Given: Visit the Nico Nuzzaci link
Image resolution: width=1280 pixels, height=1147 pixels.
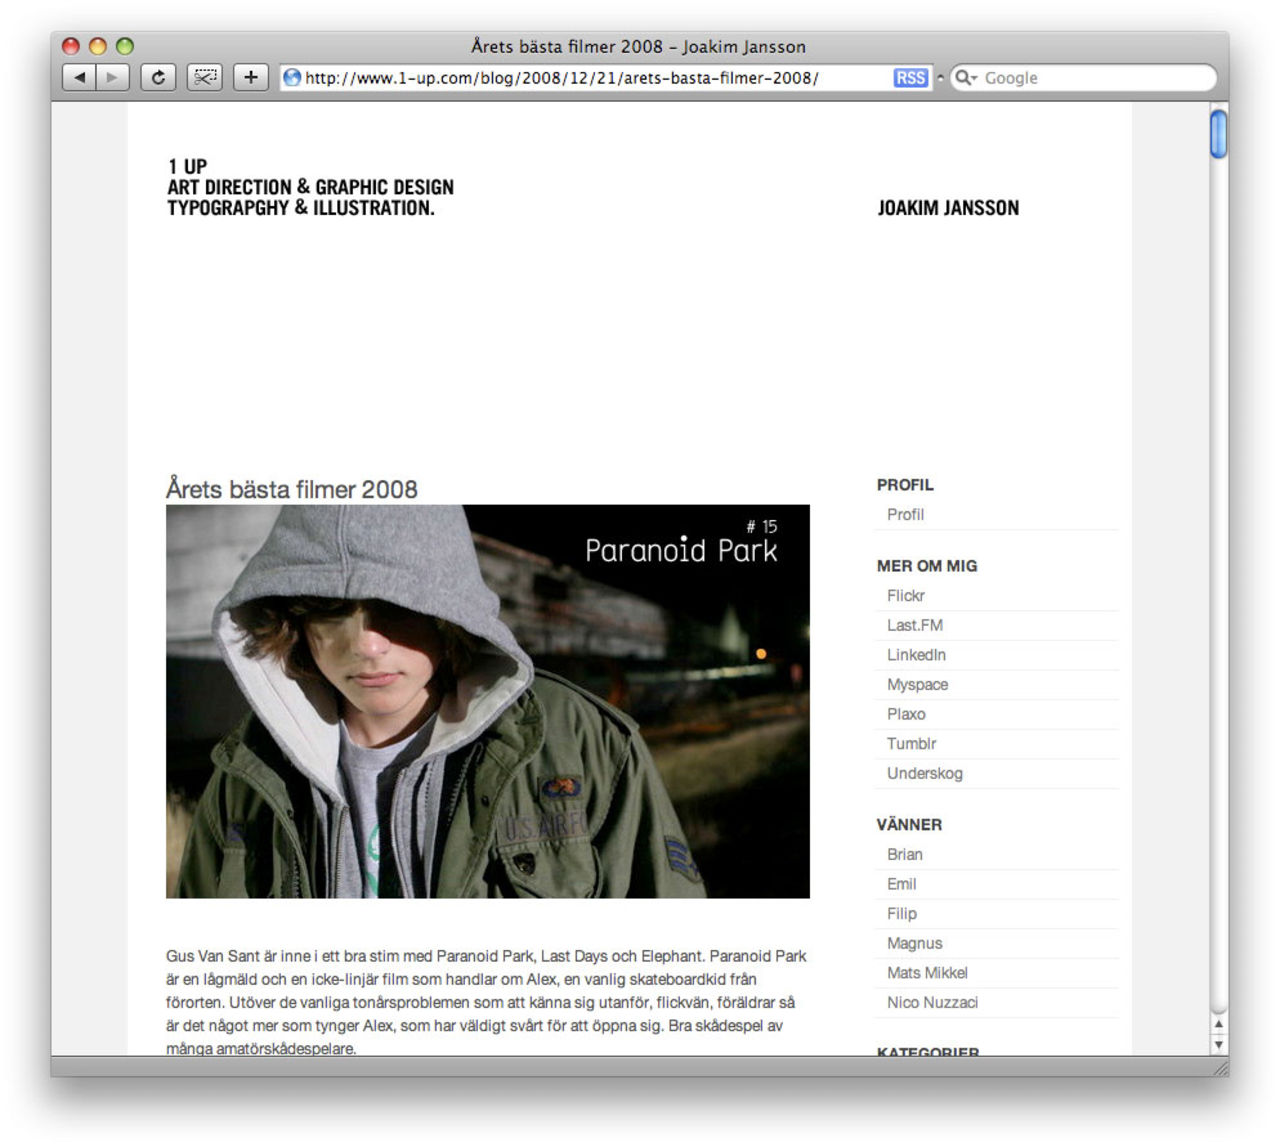Looking at the screenshot, I should [932, 1002].
